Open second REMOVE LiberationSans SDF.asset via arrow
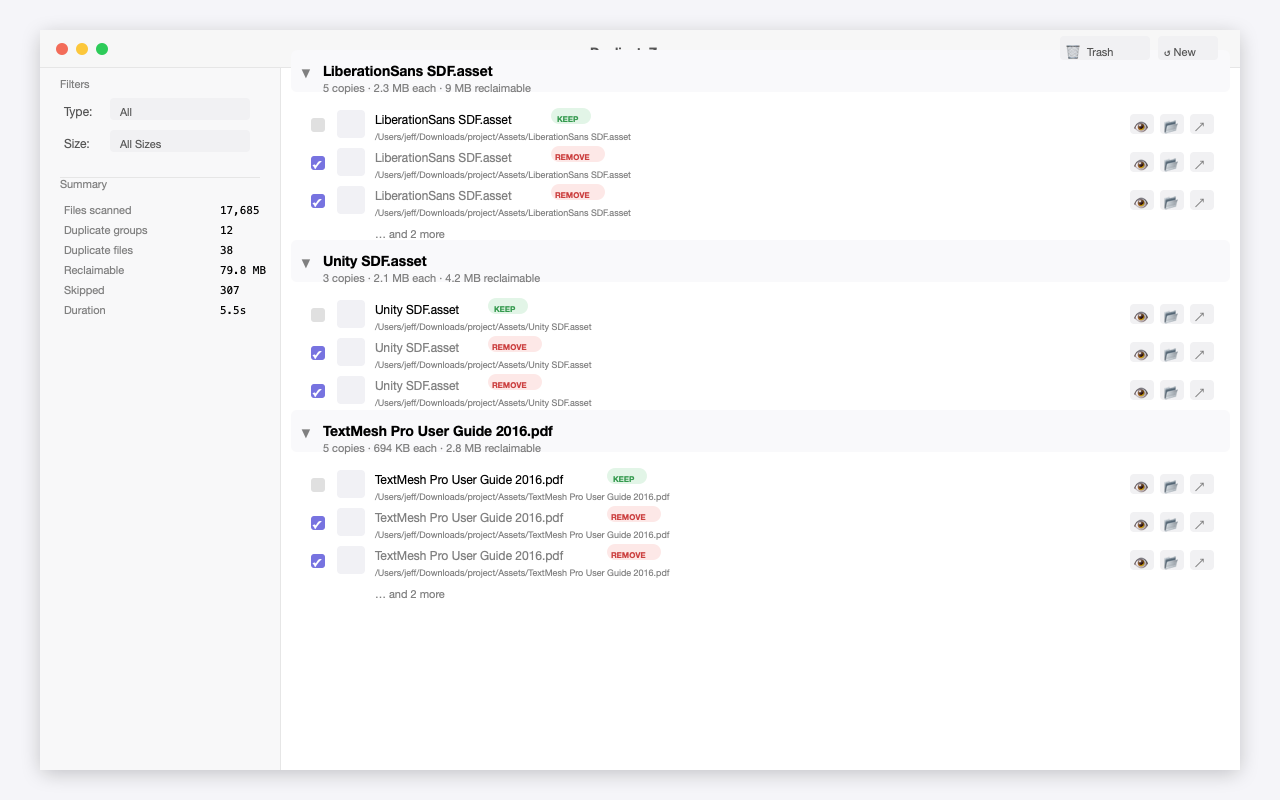Screen dimensions: 1280x800 [1202, 201]
